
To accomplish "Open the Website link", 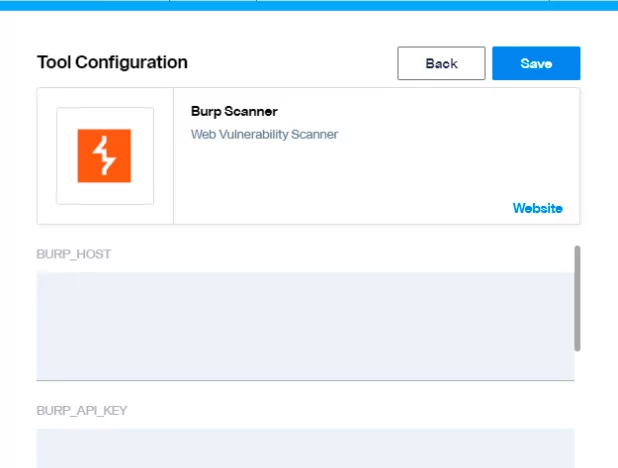I will [x=537, y=208].
